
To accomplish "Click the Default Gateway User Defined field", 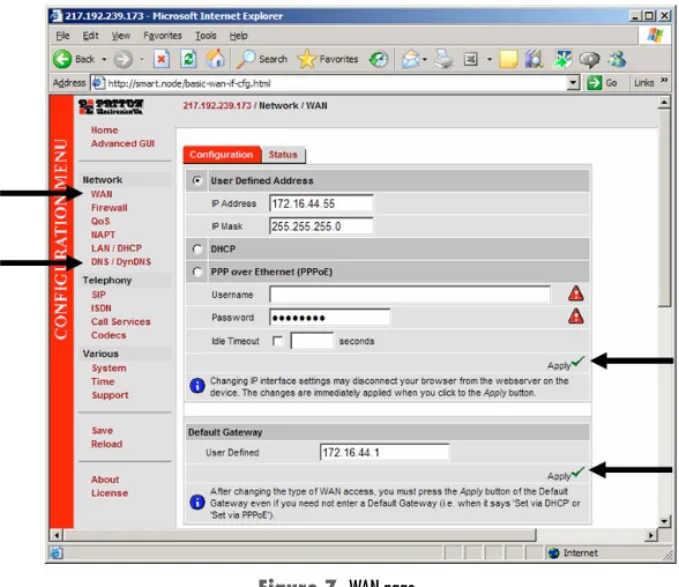I will coord(384,452).
